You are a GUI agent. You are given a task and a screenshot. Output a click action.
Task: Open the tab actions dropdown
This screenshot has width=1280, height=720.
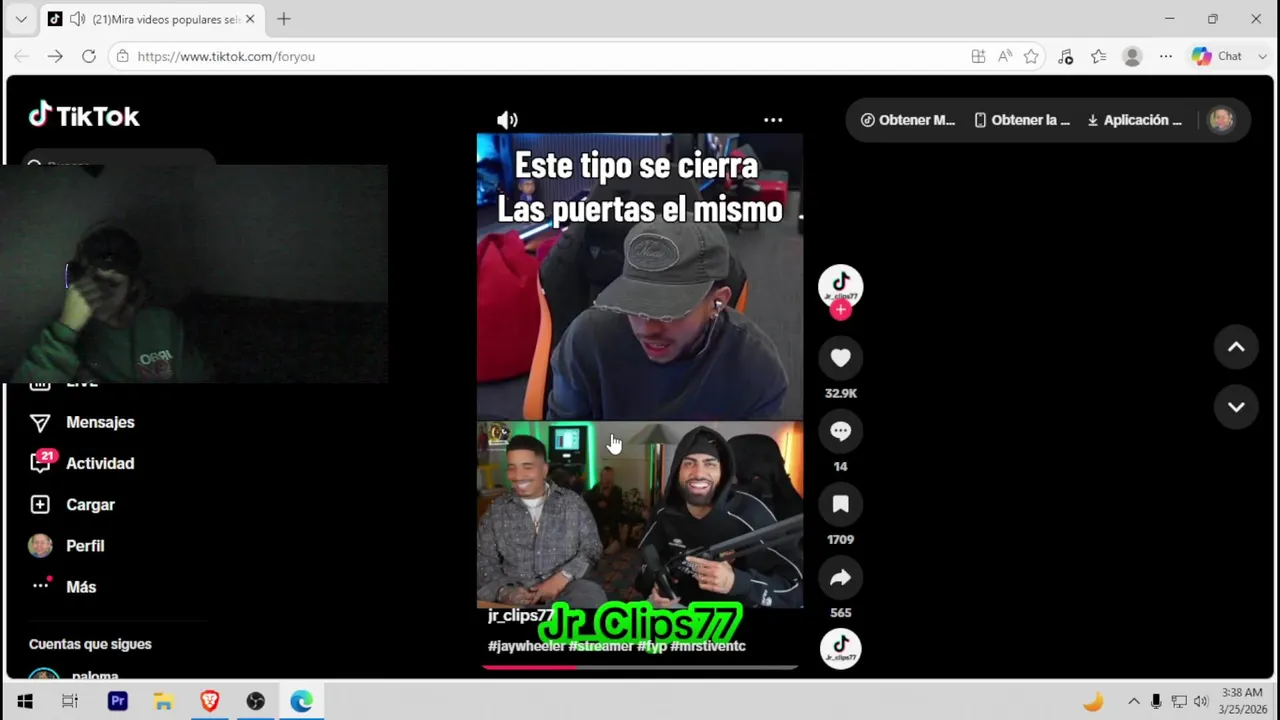[21, 19]
